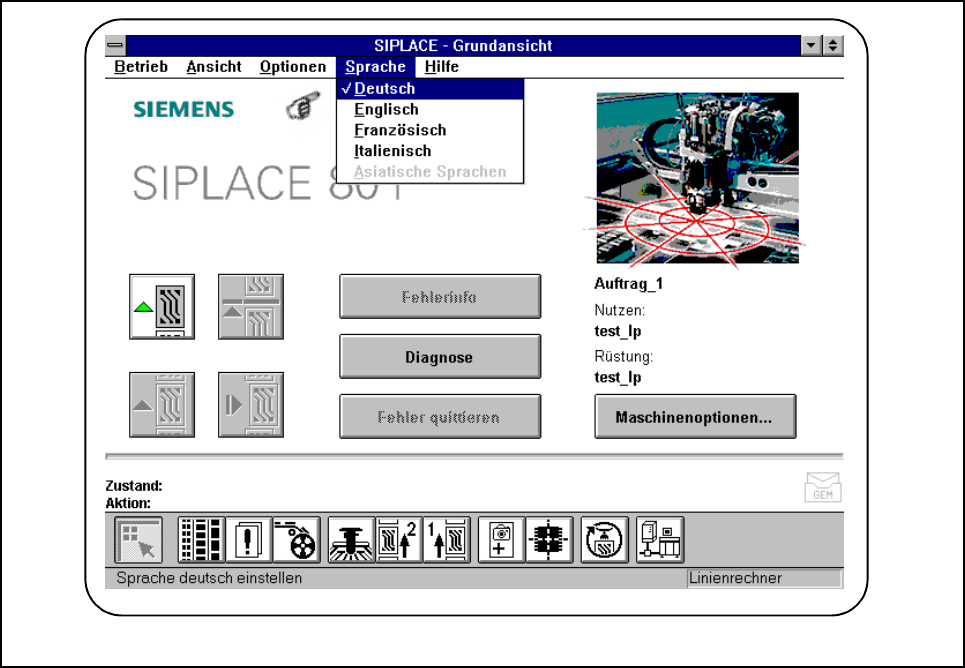Viewport: 965px width, 668px height.
Task: Click the Rüstung: label
Action: [623, 356]
